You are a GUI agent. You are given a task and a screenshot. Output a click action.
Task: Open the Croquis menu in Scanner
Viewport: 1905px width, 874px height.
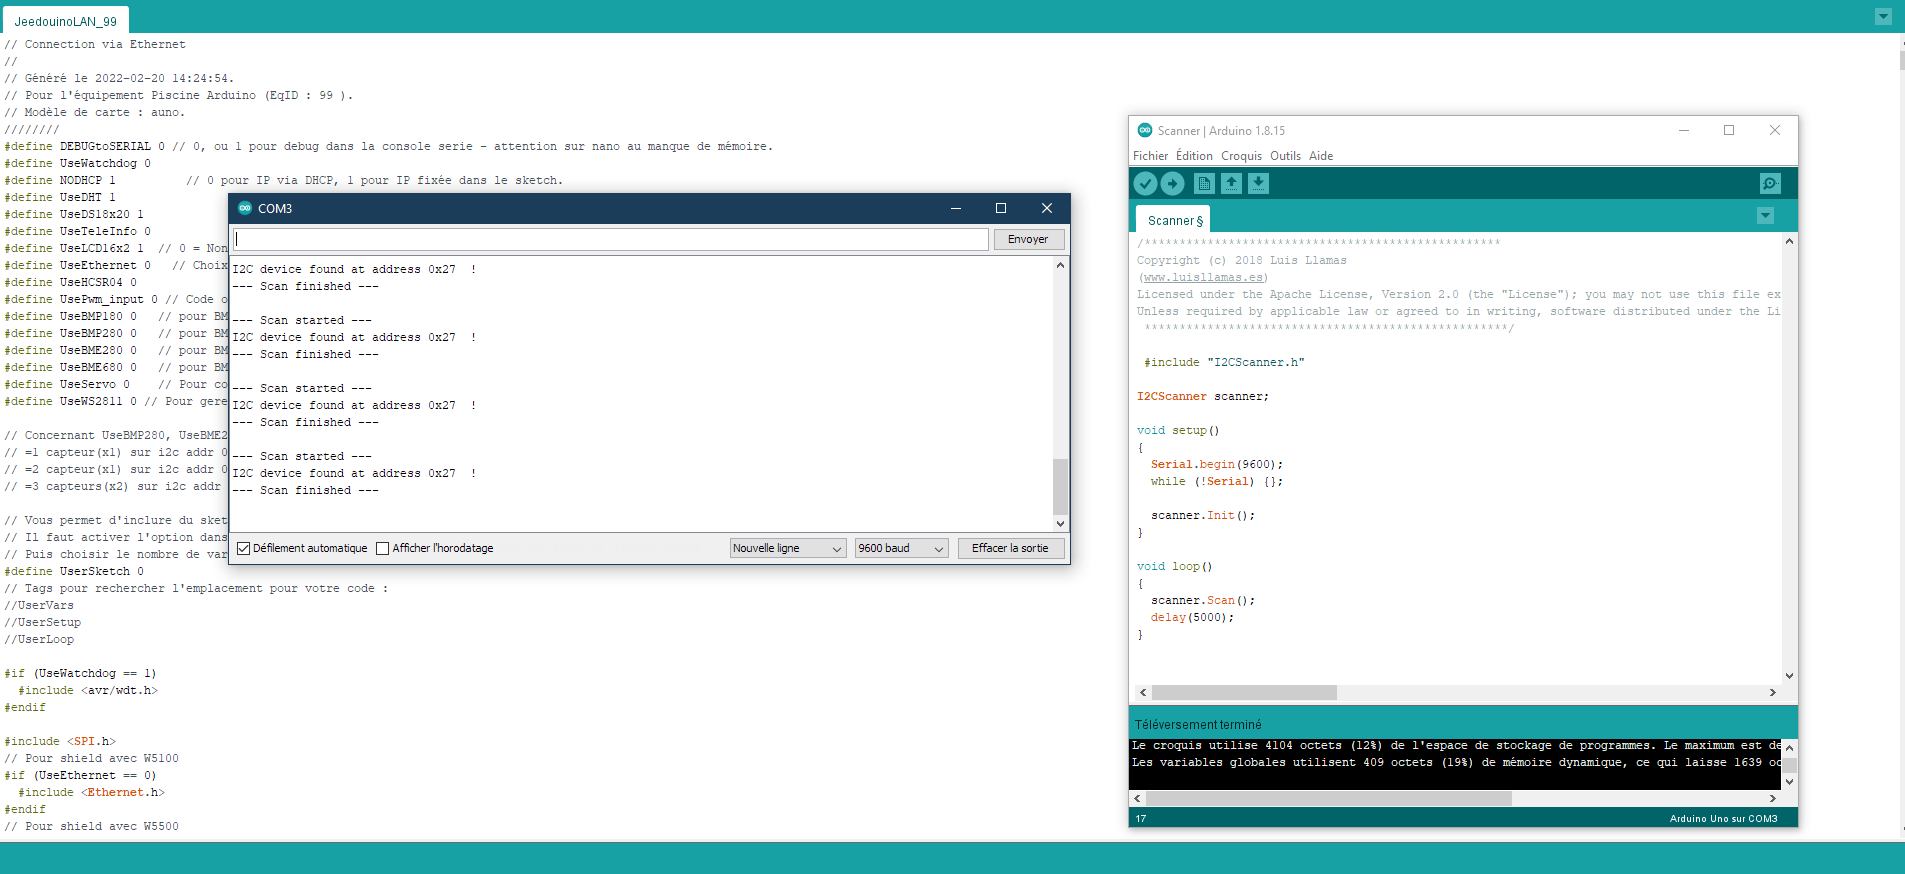coord(1241,156)
